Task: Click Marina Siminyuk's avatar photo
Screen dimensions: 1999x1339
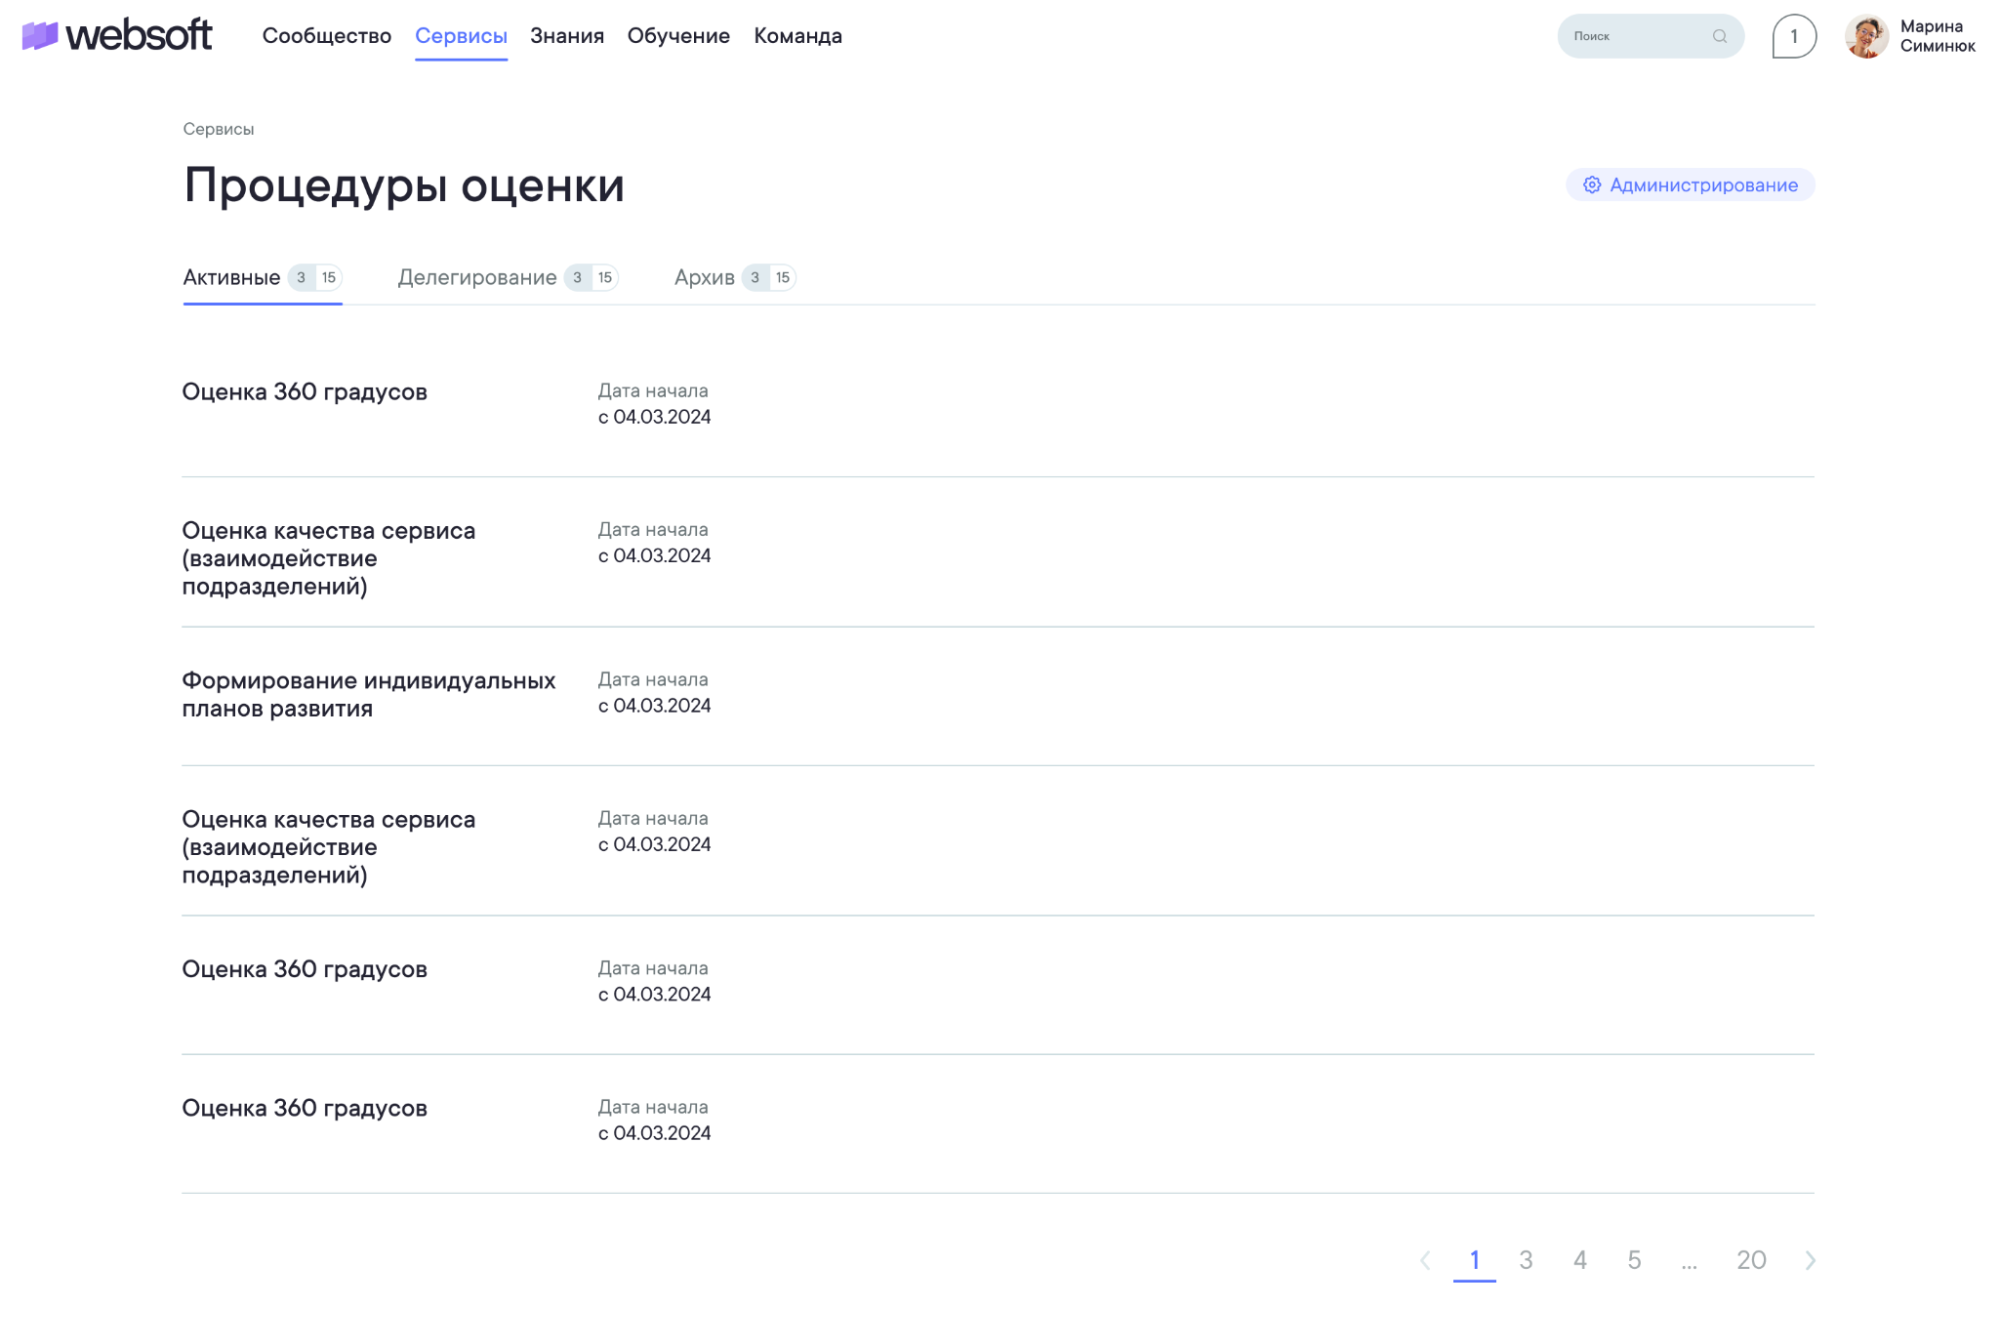Action: pyautogui.click(x=1865, y=37)
